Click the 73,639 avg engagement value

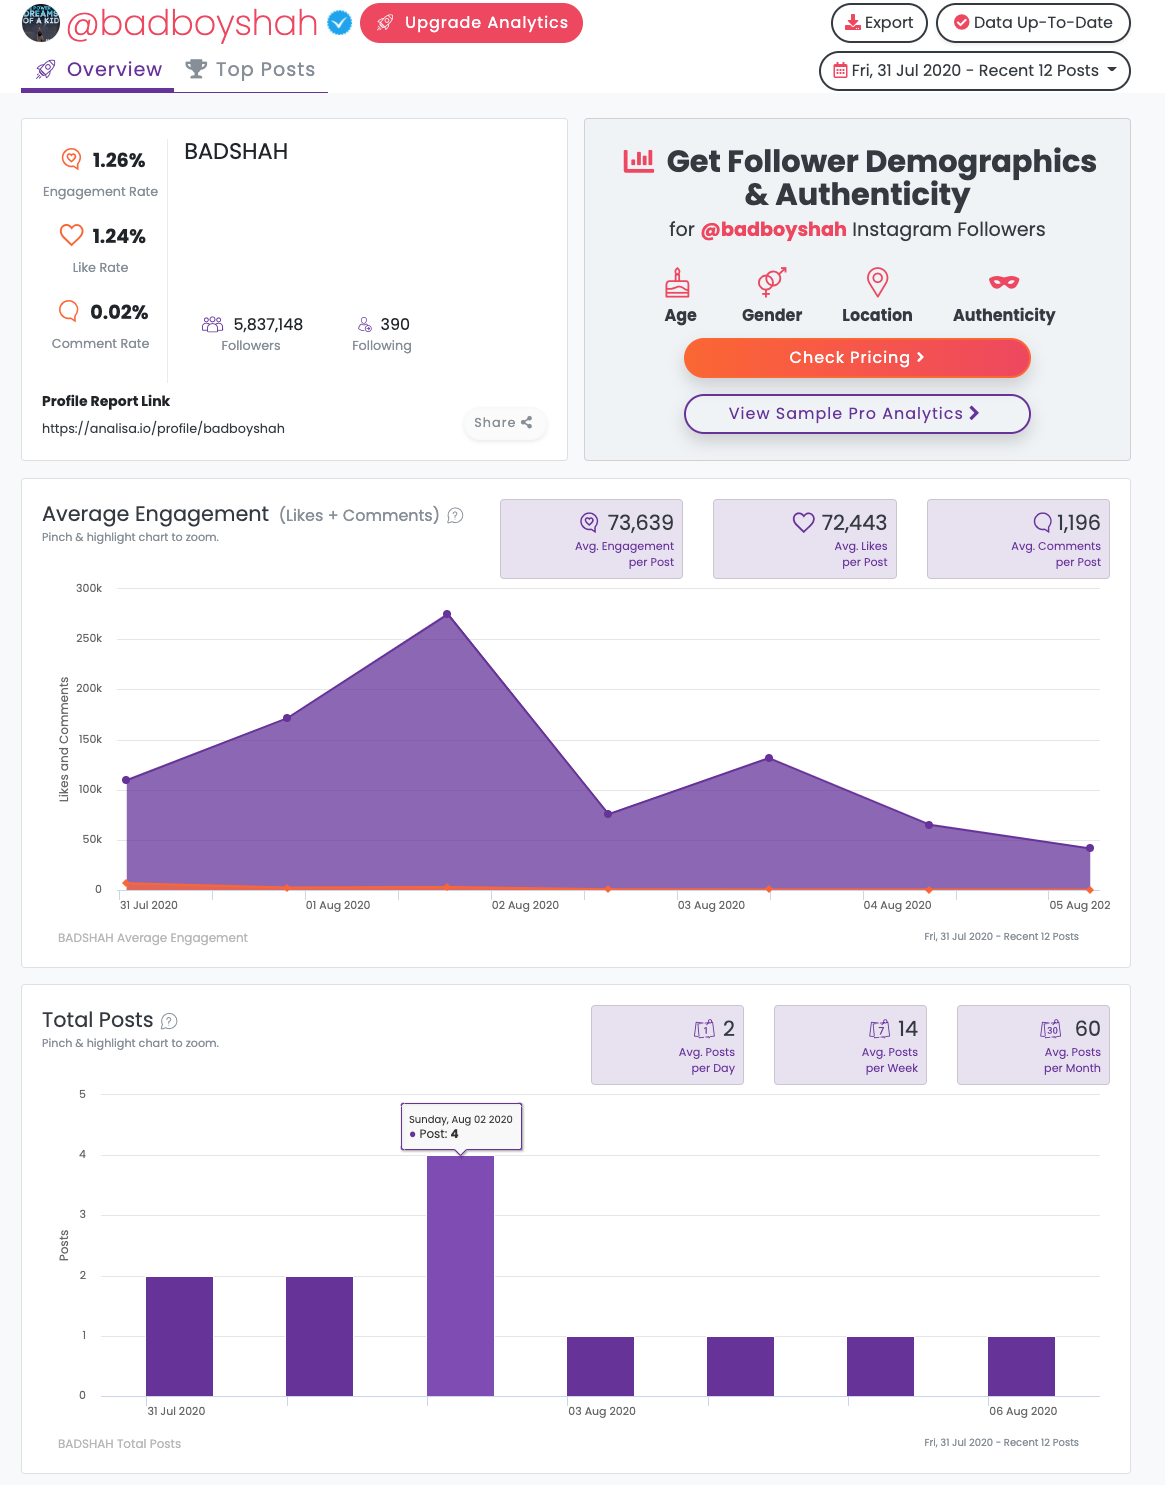pyautogui.click(x=640, y=523)
